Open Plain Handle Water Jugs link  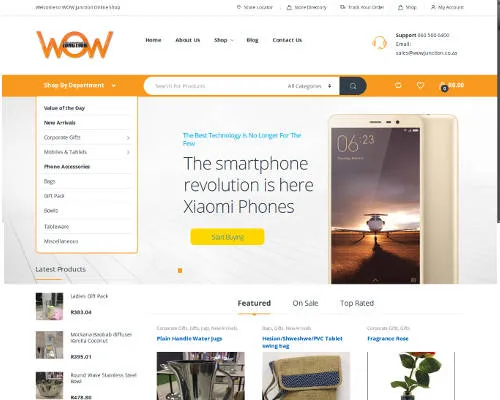[x=189, y=339]
